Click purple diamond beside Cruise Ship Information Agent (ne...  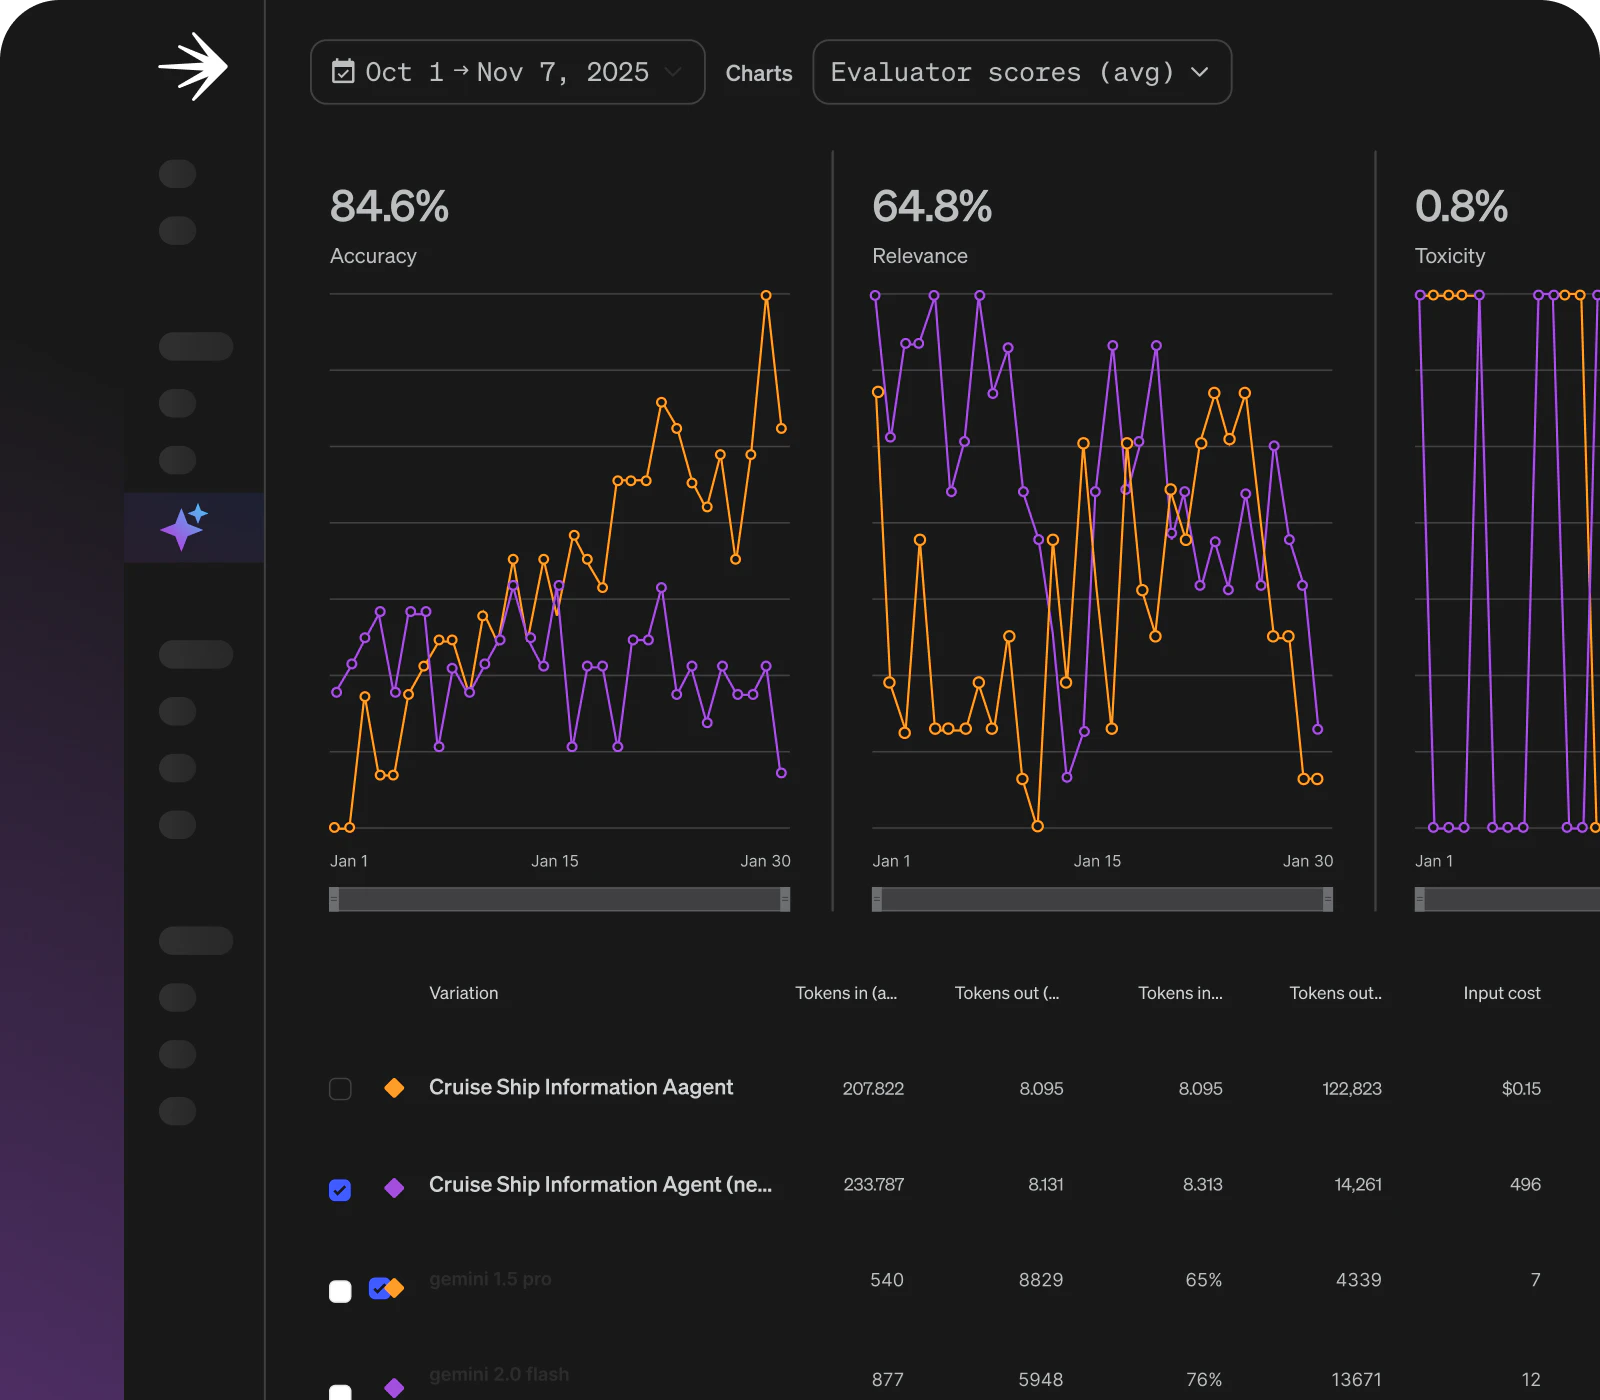[x=394, y=1188]
